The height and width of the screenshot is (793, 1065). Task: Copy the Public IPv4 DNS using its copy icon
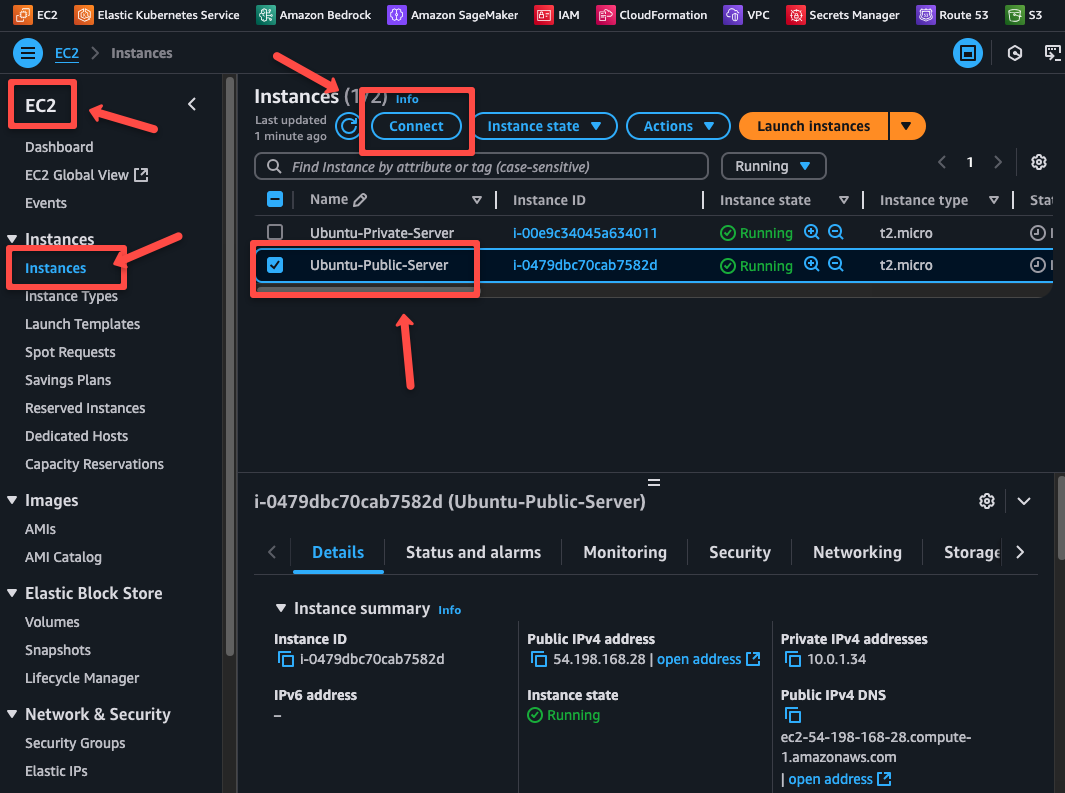coord(793,715)
